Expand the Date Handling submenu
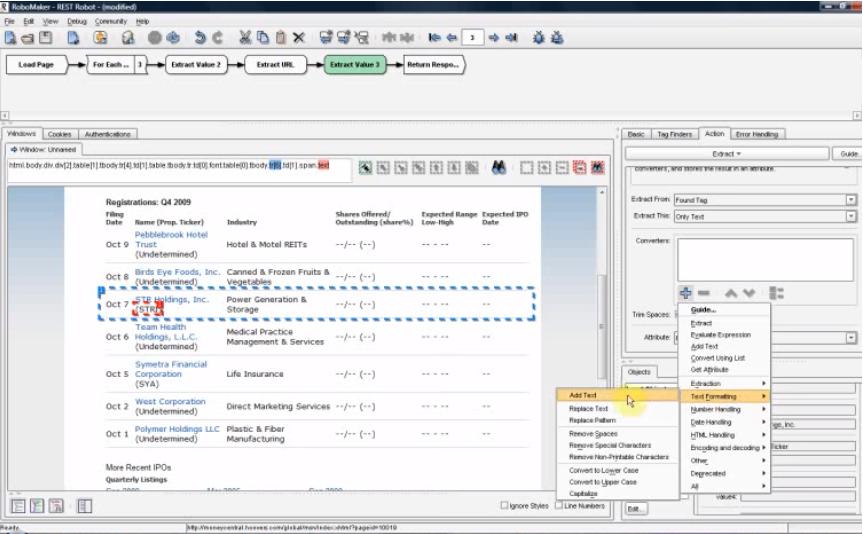 pos(725,422)
